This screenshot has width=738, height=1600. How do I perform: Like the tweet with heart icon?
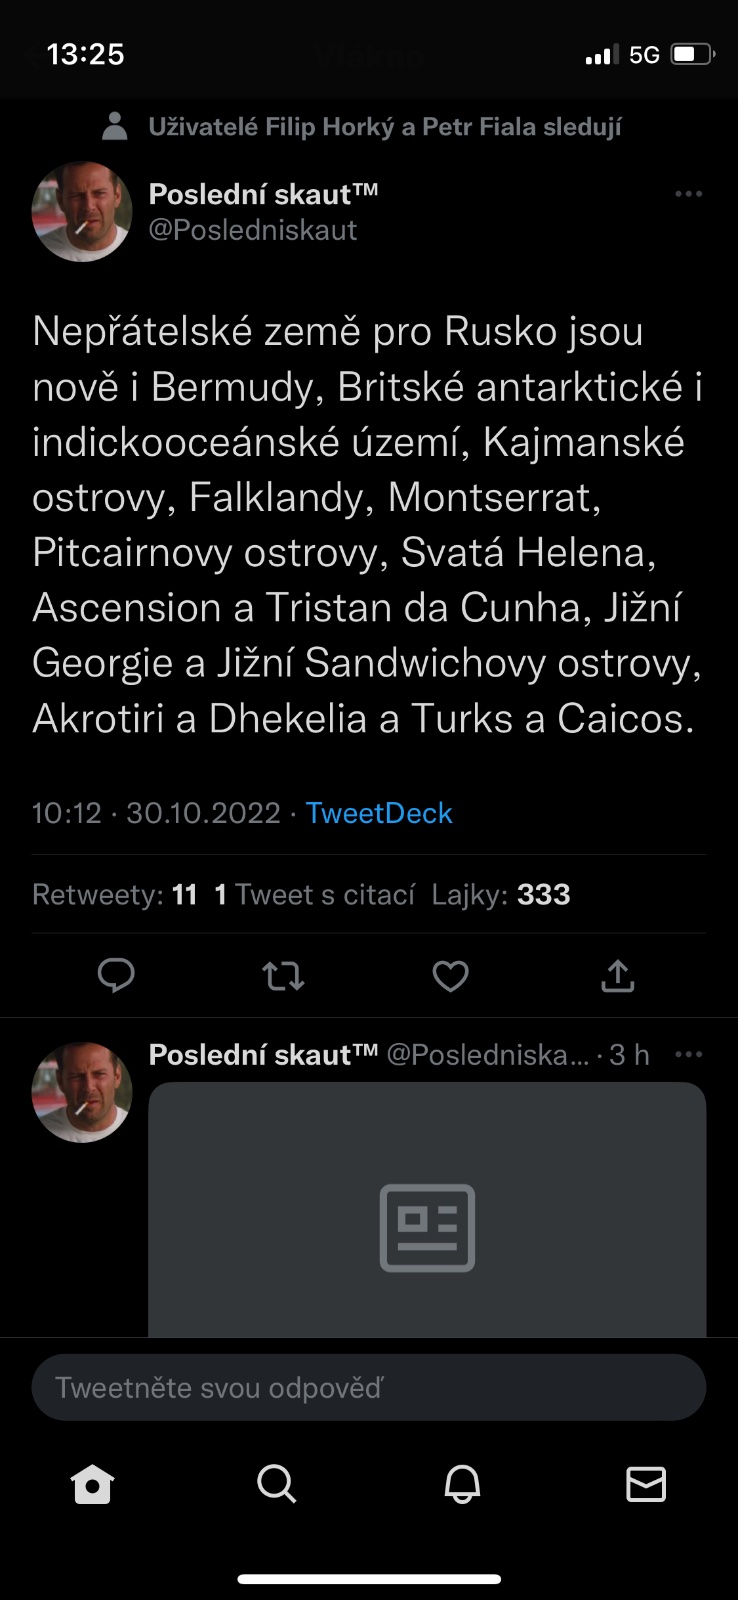pos(450,975)
